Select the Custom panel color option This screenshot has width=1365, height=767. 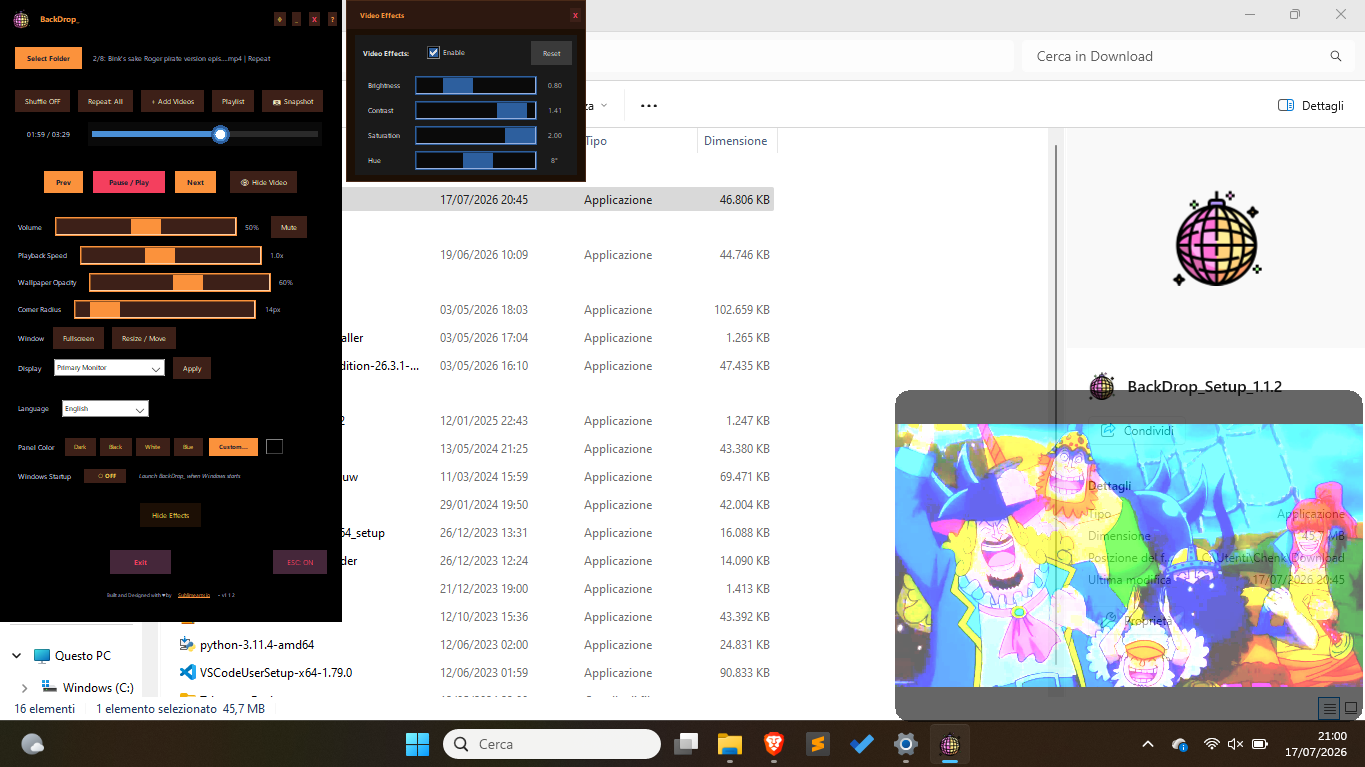(x=233, y=447)
